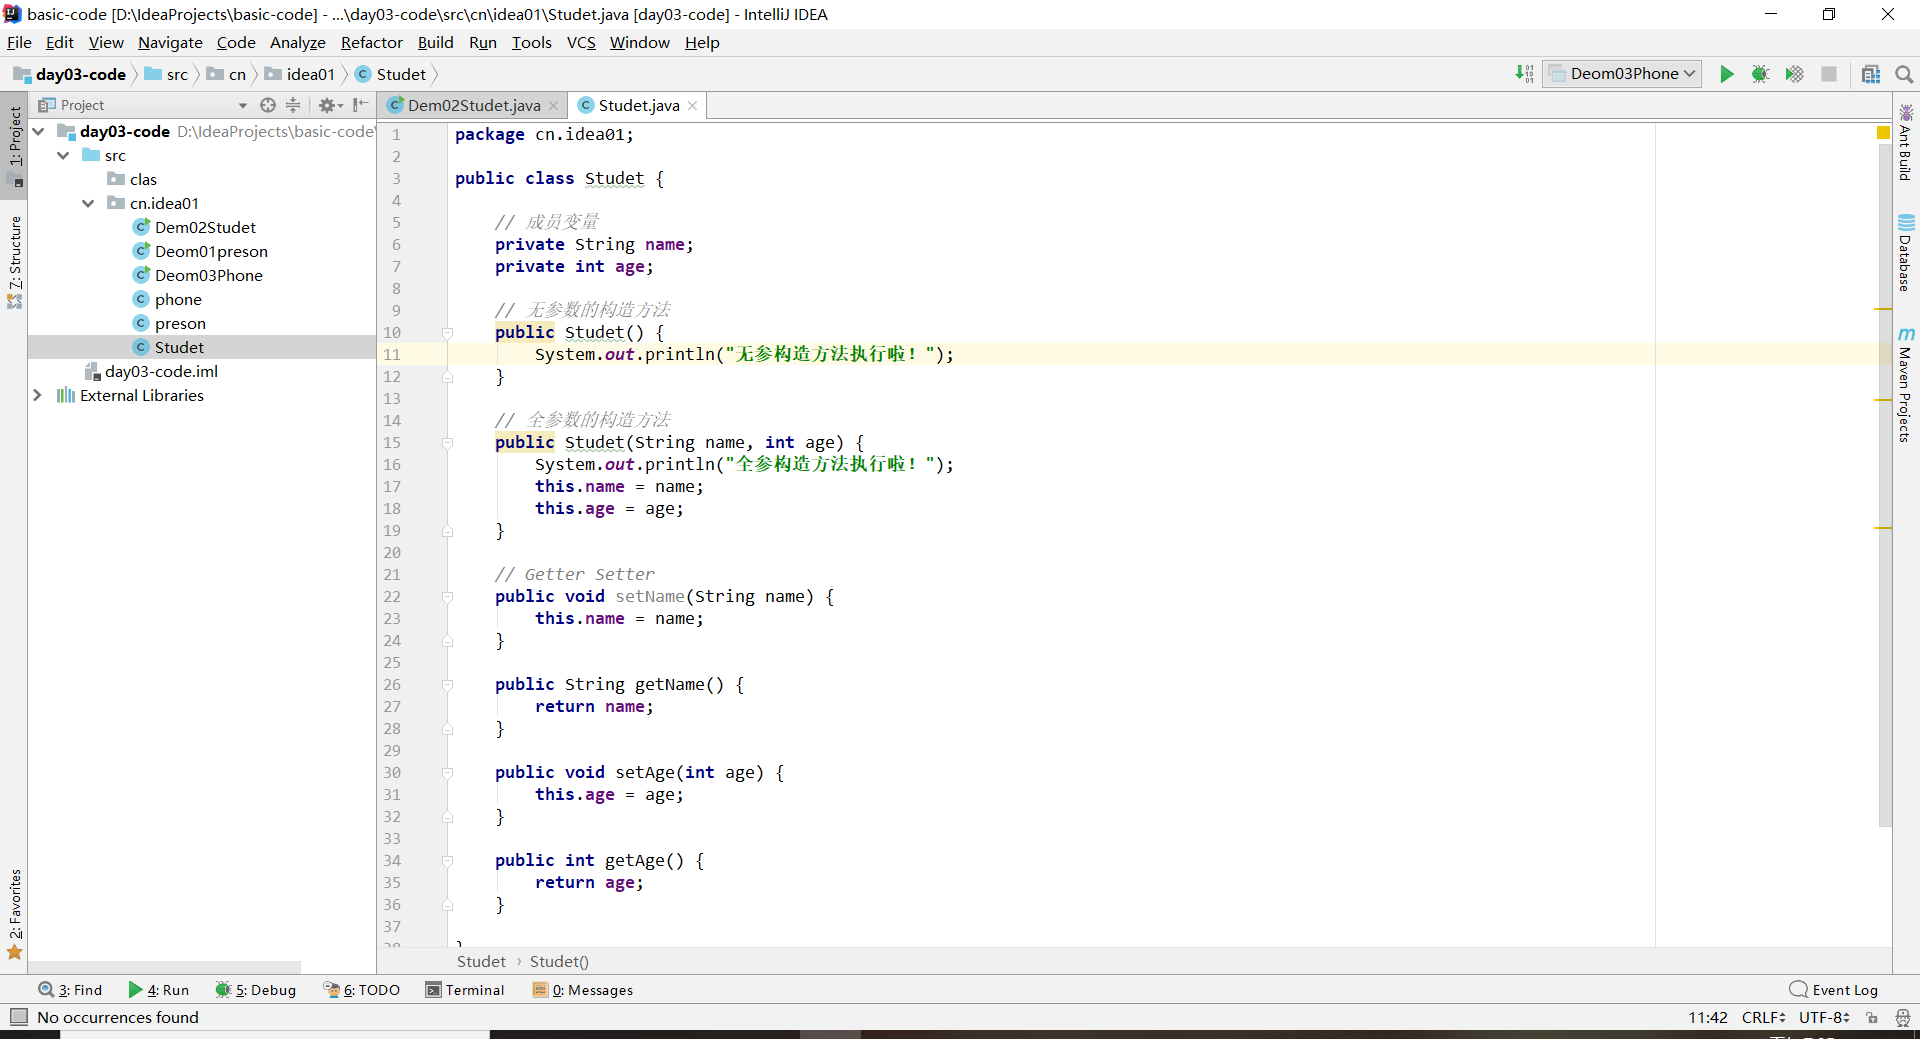This screenshot has height=1039, width=1920.
Task: Toggle the 0: Messages tool window
Action: click(583, 990)
